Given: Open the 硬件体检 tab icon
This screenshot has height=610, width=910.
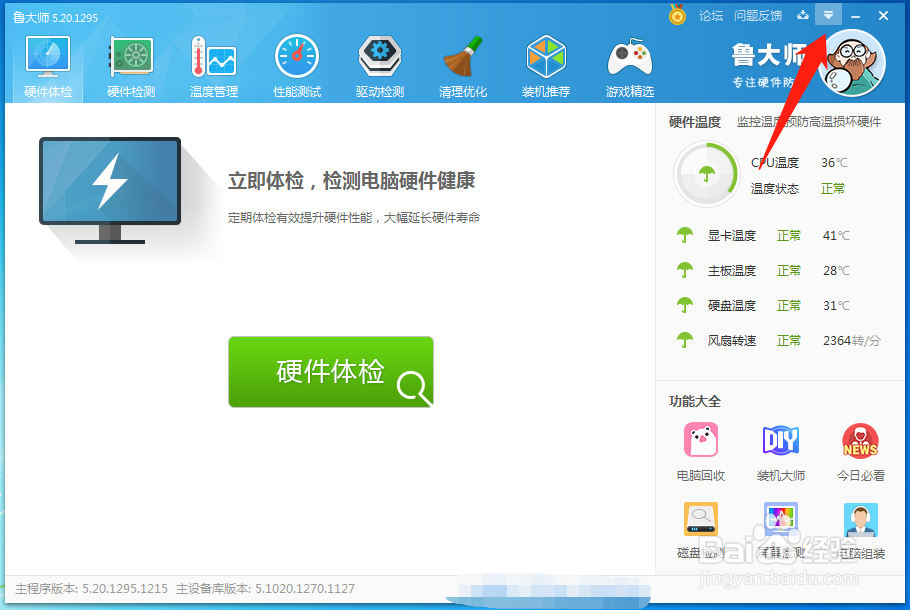Looking at the screenshot, I should pos(48,57).
